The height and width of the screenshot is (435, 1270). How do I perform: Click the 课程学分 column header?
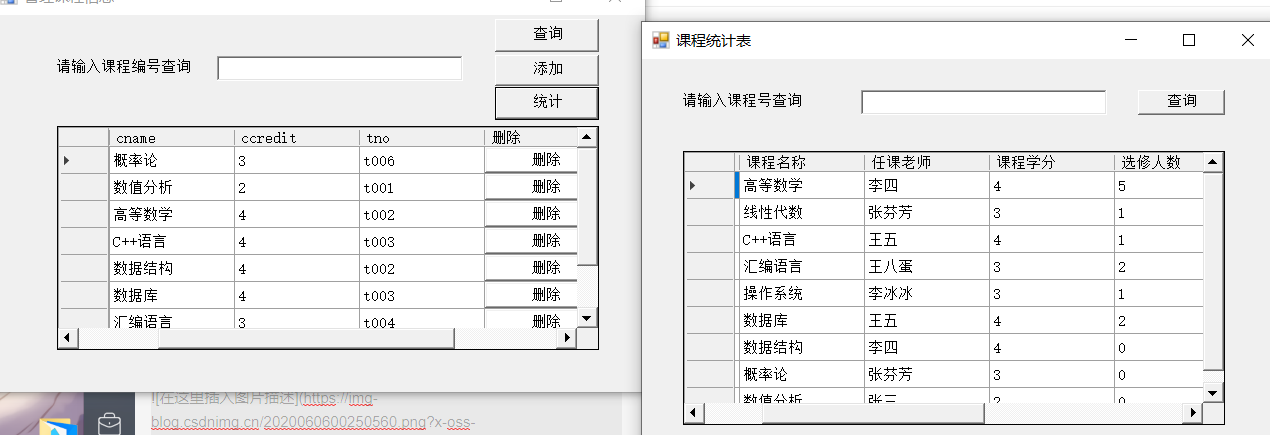tap(1052, 162)
